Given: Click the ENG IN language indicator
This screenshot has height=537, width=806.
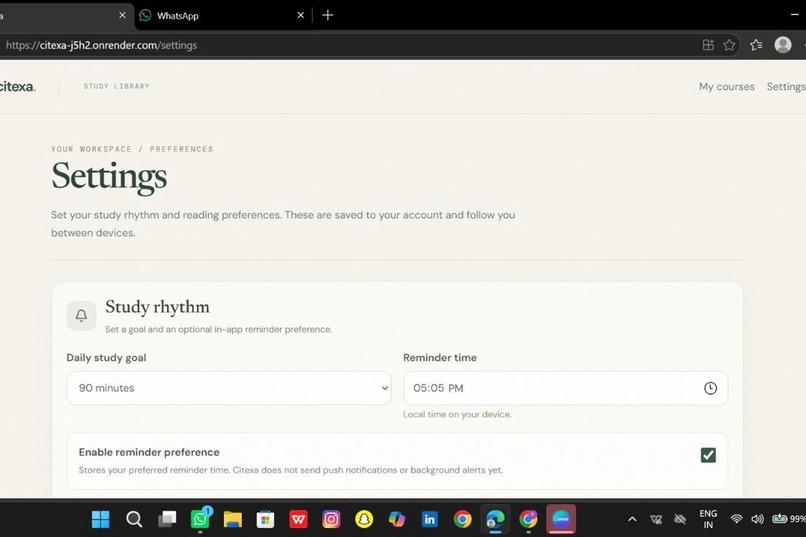Looking at the screenshot, I should (x=708, y=519).
